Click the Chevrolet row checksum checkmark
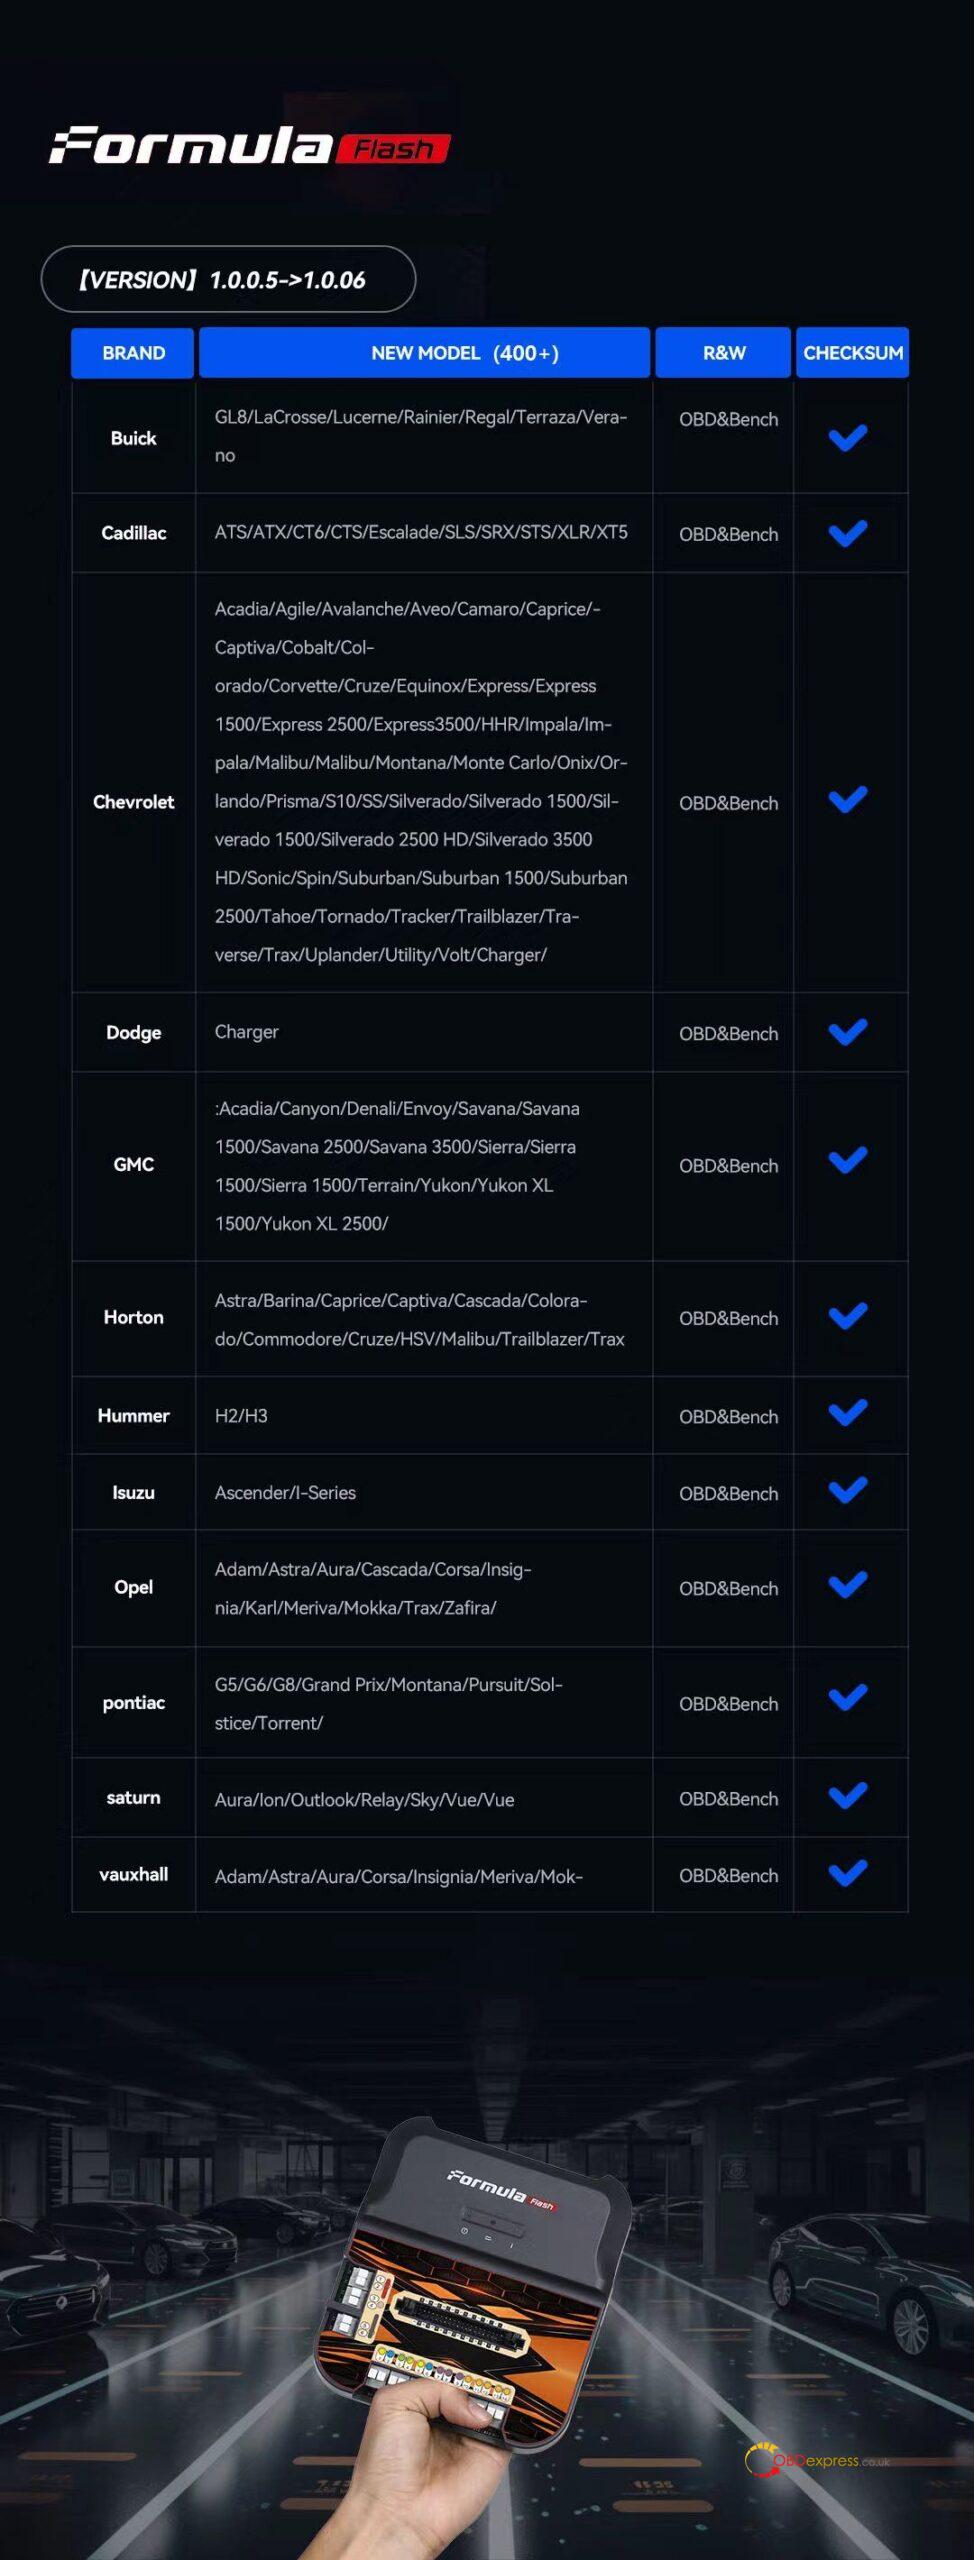 point(847,800)
